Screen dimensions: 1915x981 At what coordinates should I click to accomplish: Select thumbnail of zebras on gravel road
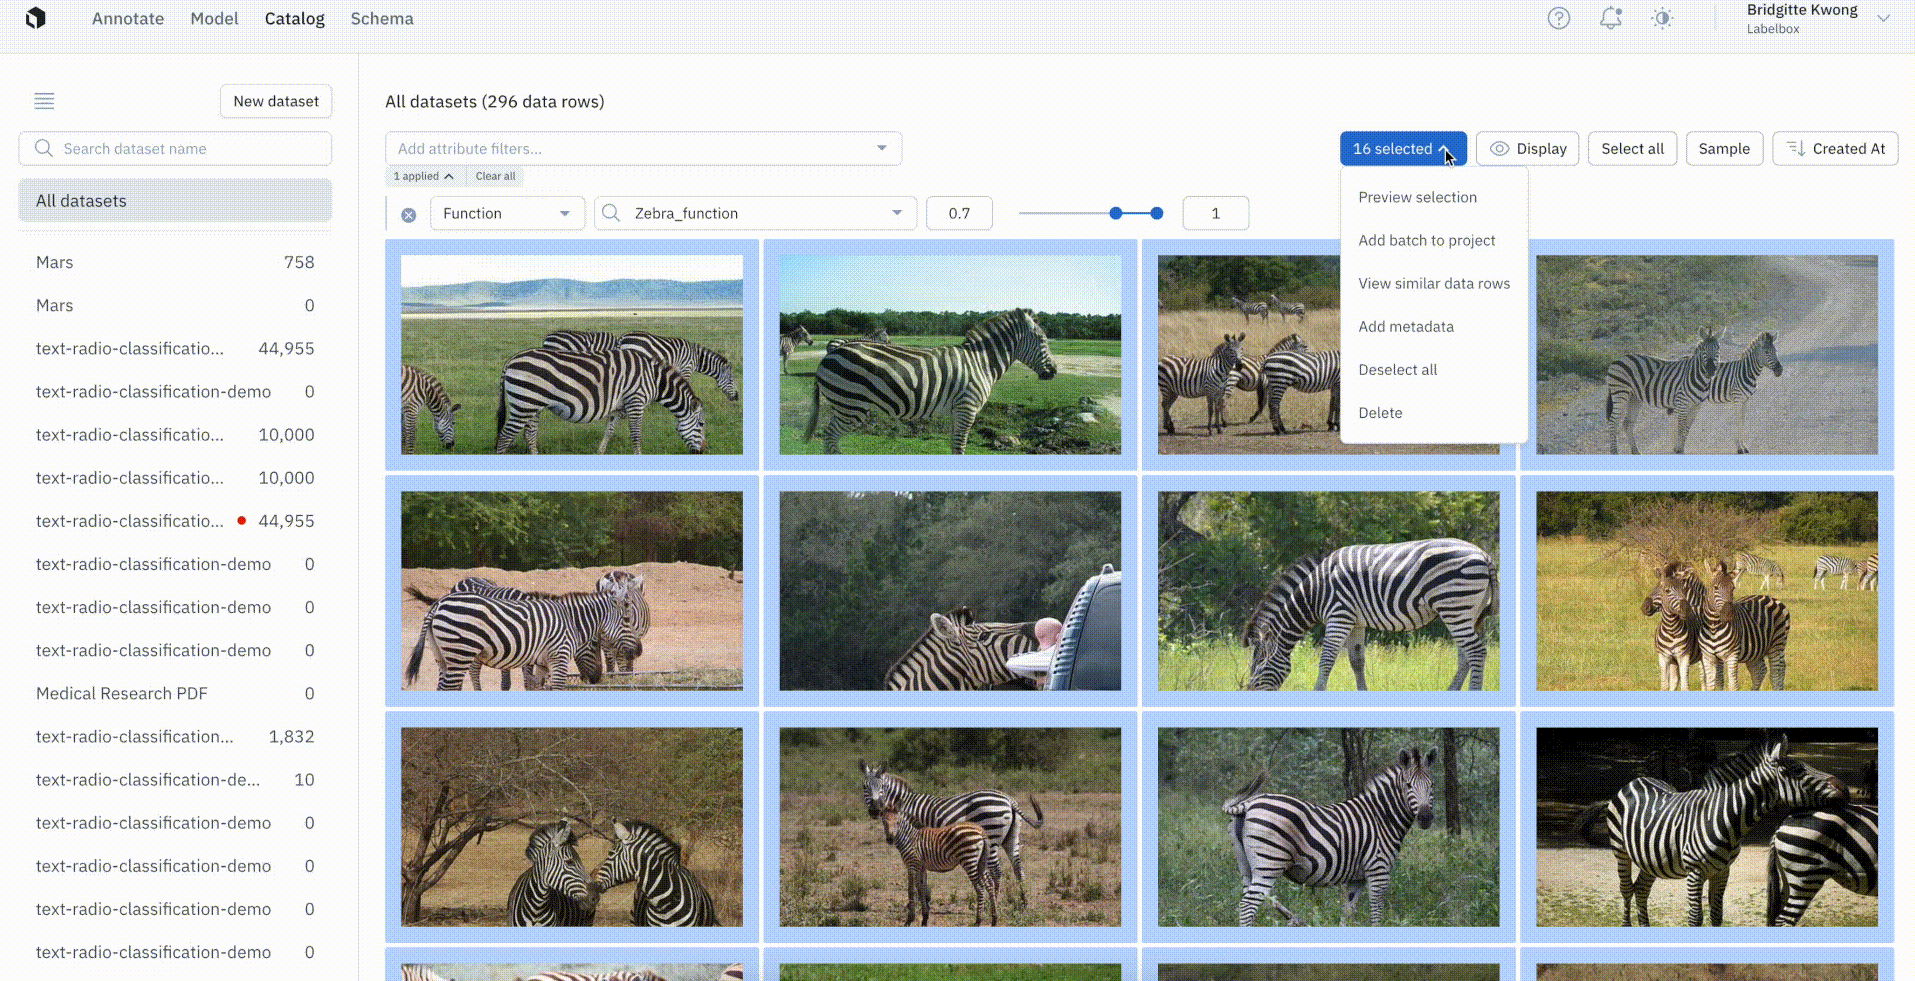point(1707,355)
